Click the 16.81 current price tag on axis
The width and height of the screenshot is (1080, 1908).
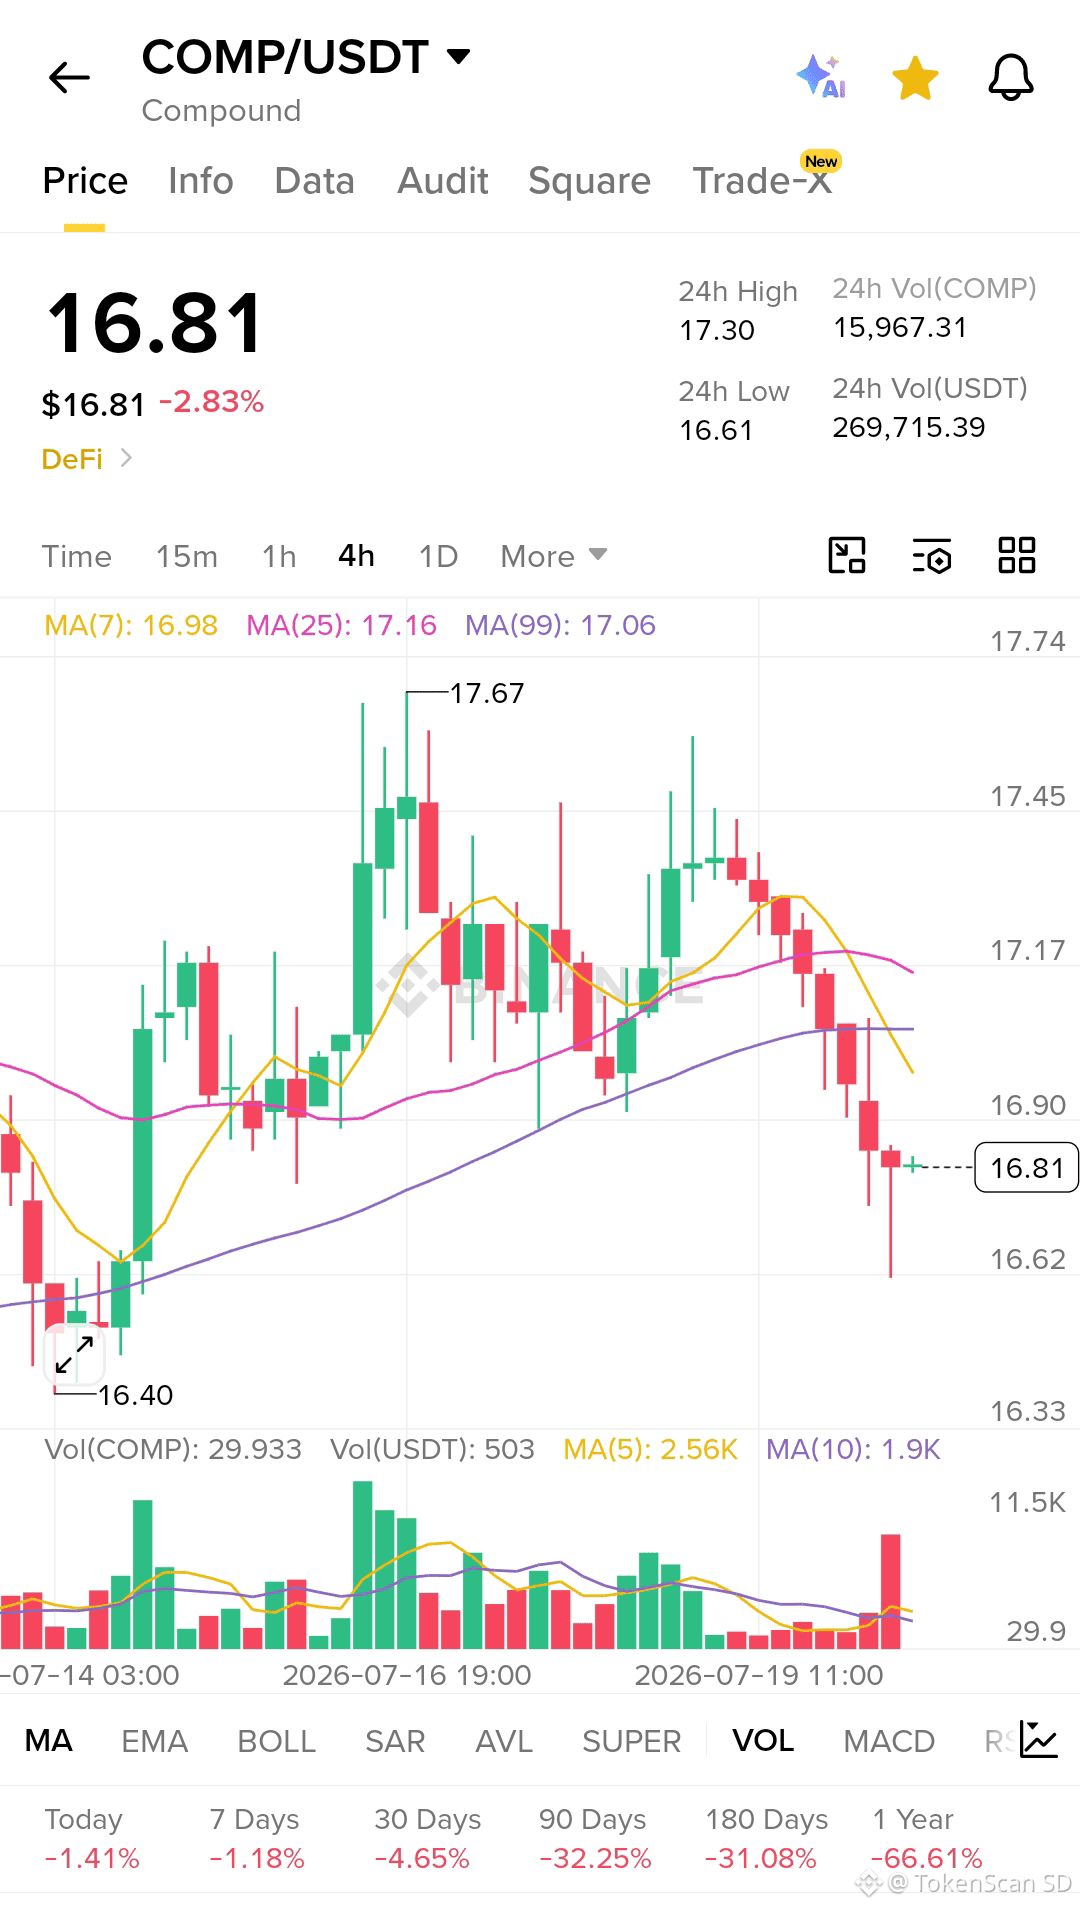[1026, 1167]
